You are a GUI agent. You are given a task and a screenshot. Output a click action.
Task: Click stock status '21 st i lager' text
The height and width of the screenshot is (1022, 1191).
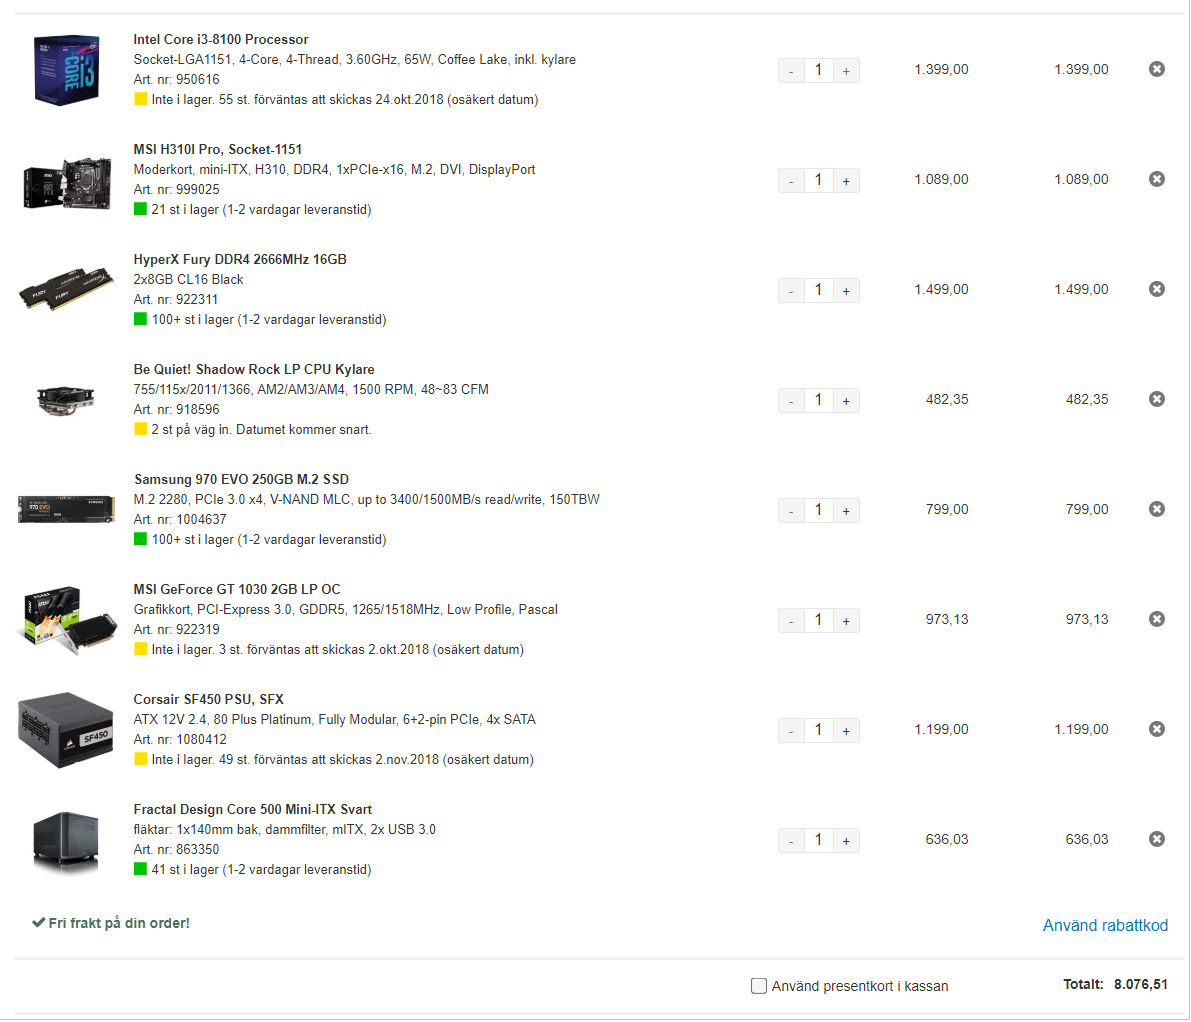point(261,210)
